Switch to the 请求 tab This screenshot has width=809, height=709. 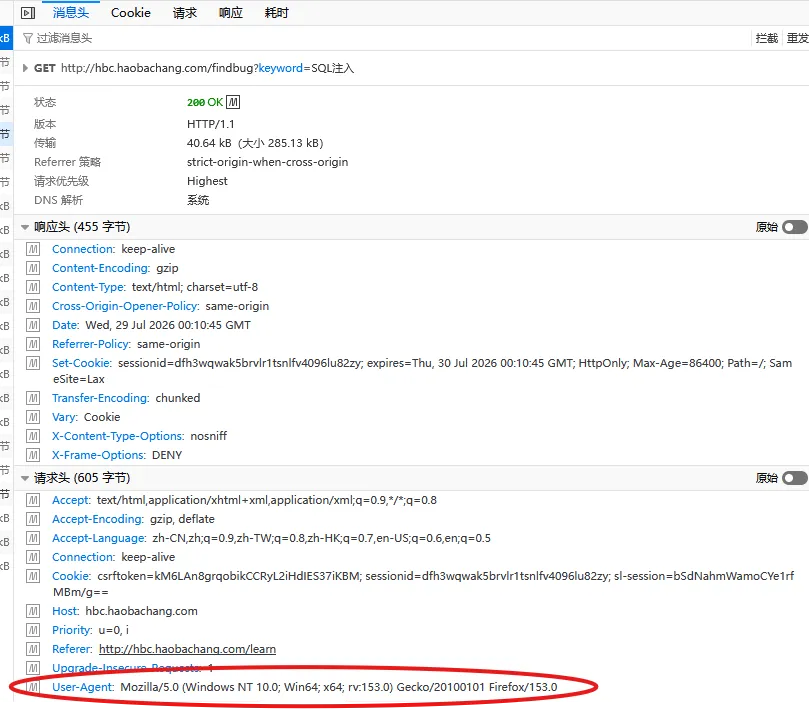[185, 13]
